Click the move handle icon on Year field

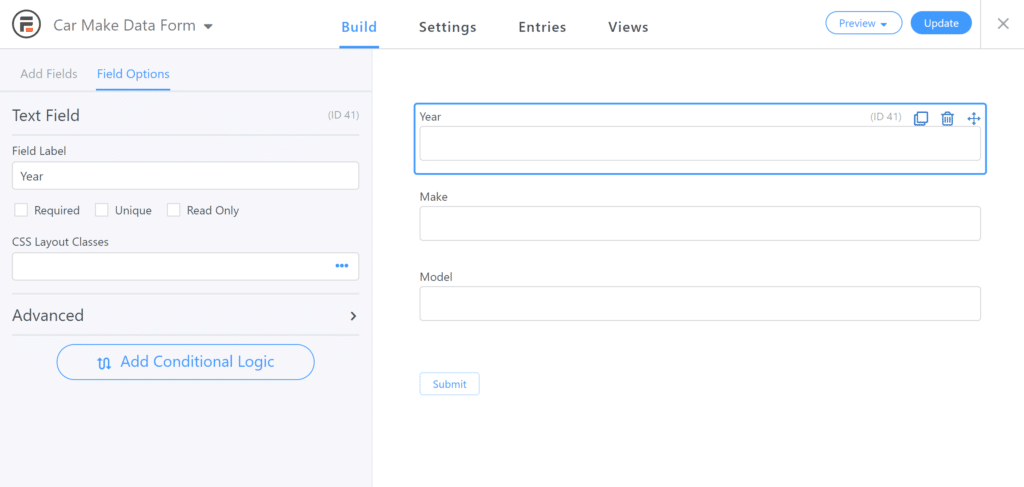point(974,118)
